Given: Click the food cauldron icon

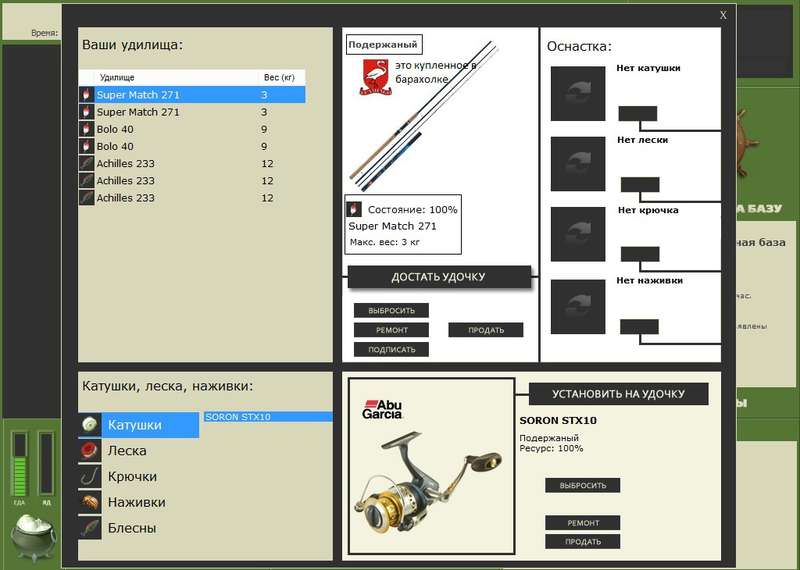Looking at the screenshot, I should click(x=33, y=537).
